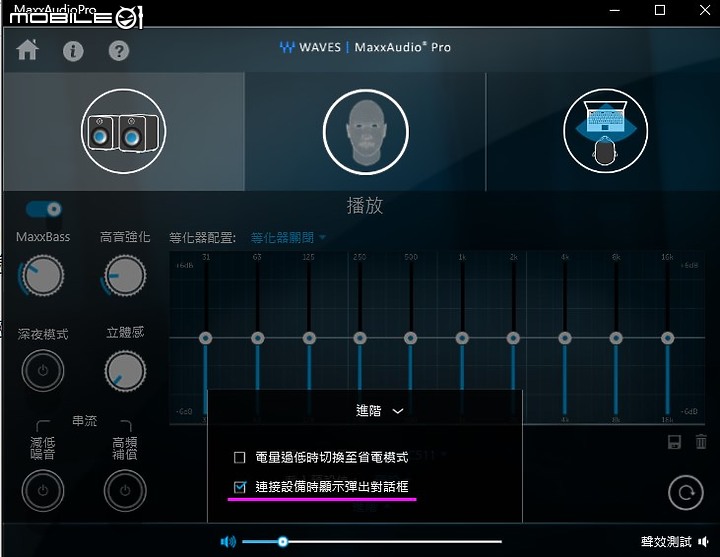Click the WAVES MaxxAudio Pro logo
This screenshot has height=557, width=720.
(x=365, y=47)
